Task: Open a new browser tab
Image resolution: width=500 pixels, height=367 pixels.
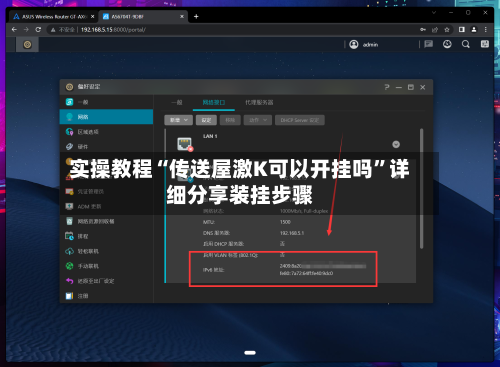Action: coord(196,16)
